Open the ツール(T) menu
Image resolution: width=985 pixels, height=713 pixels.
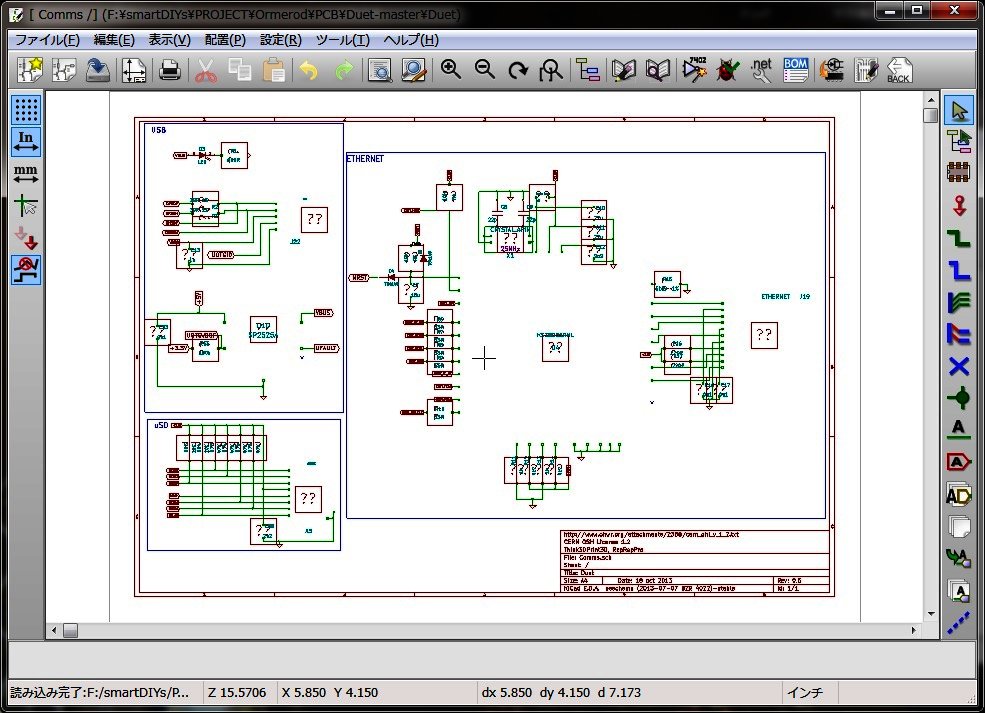pos(342,40)
